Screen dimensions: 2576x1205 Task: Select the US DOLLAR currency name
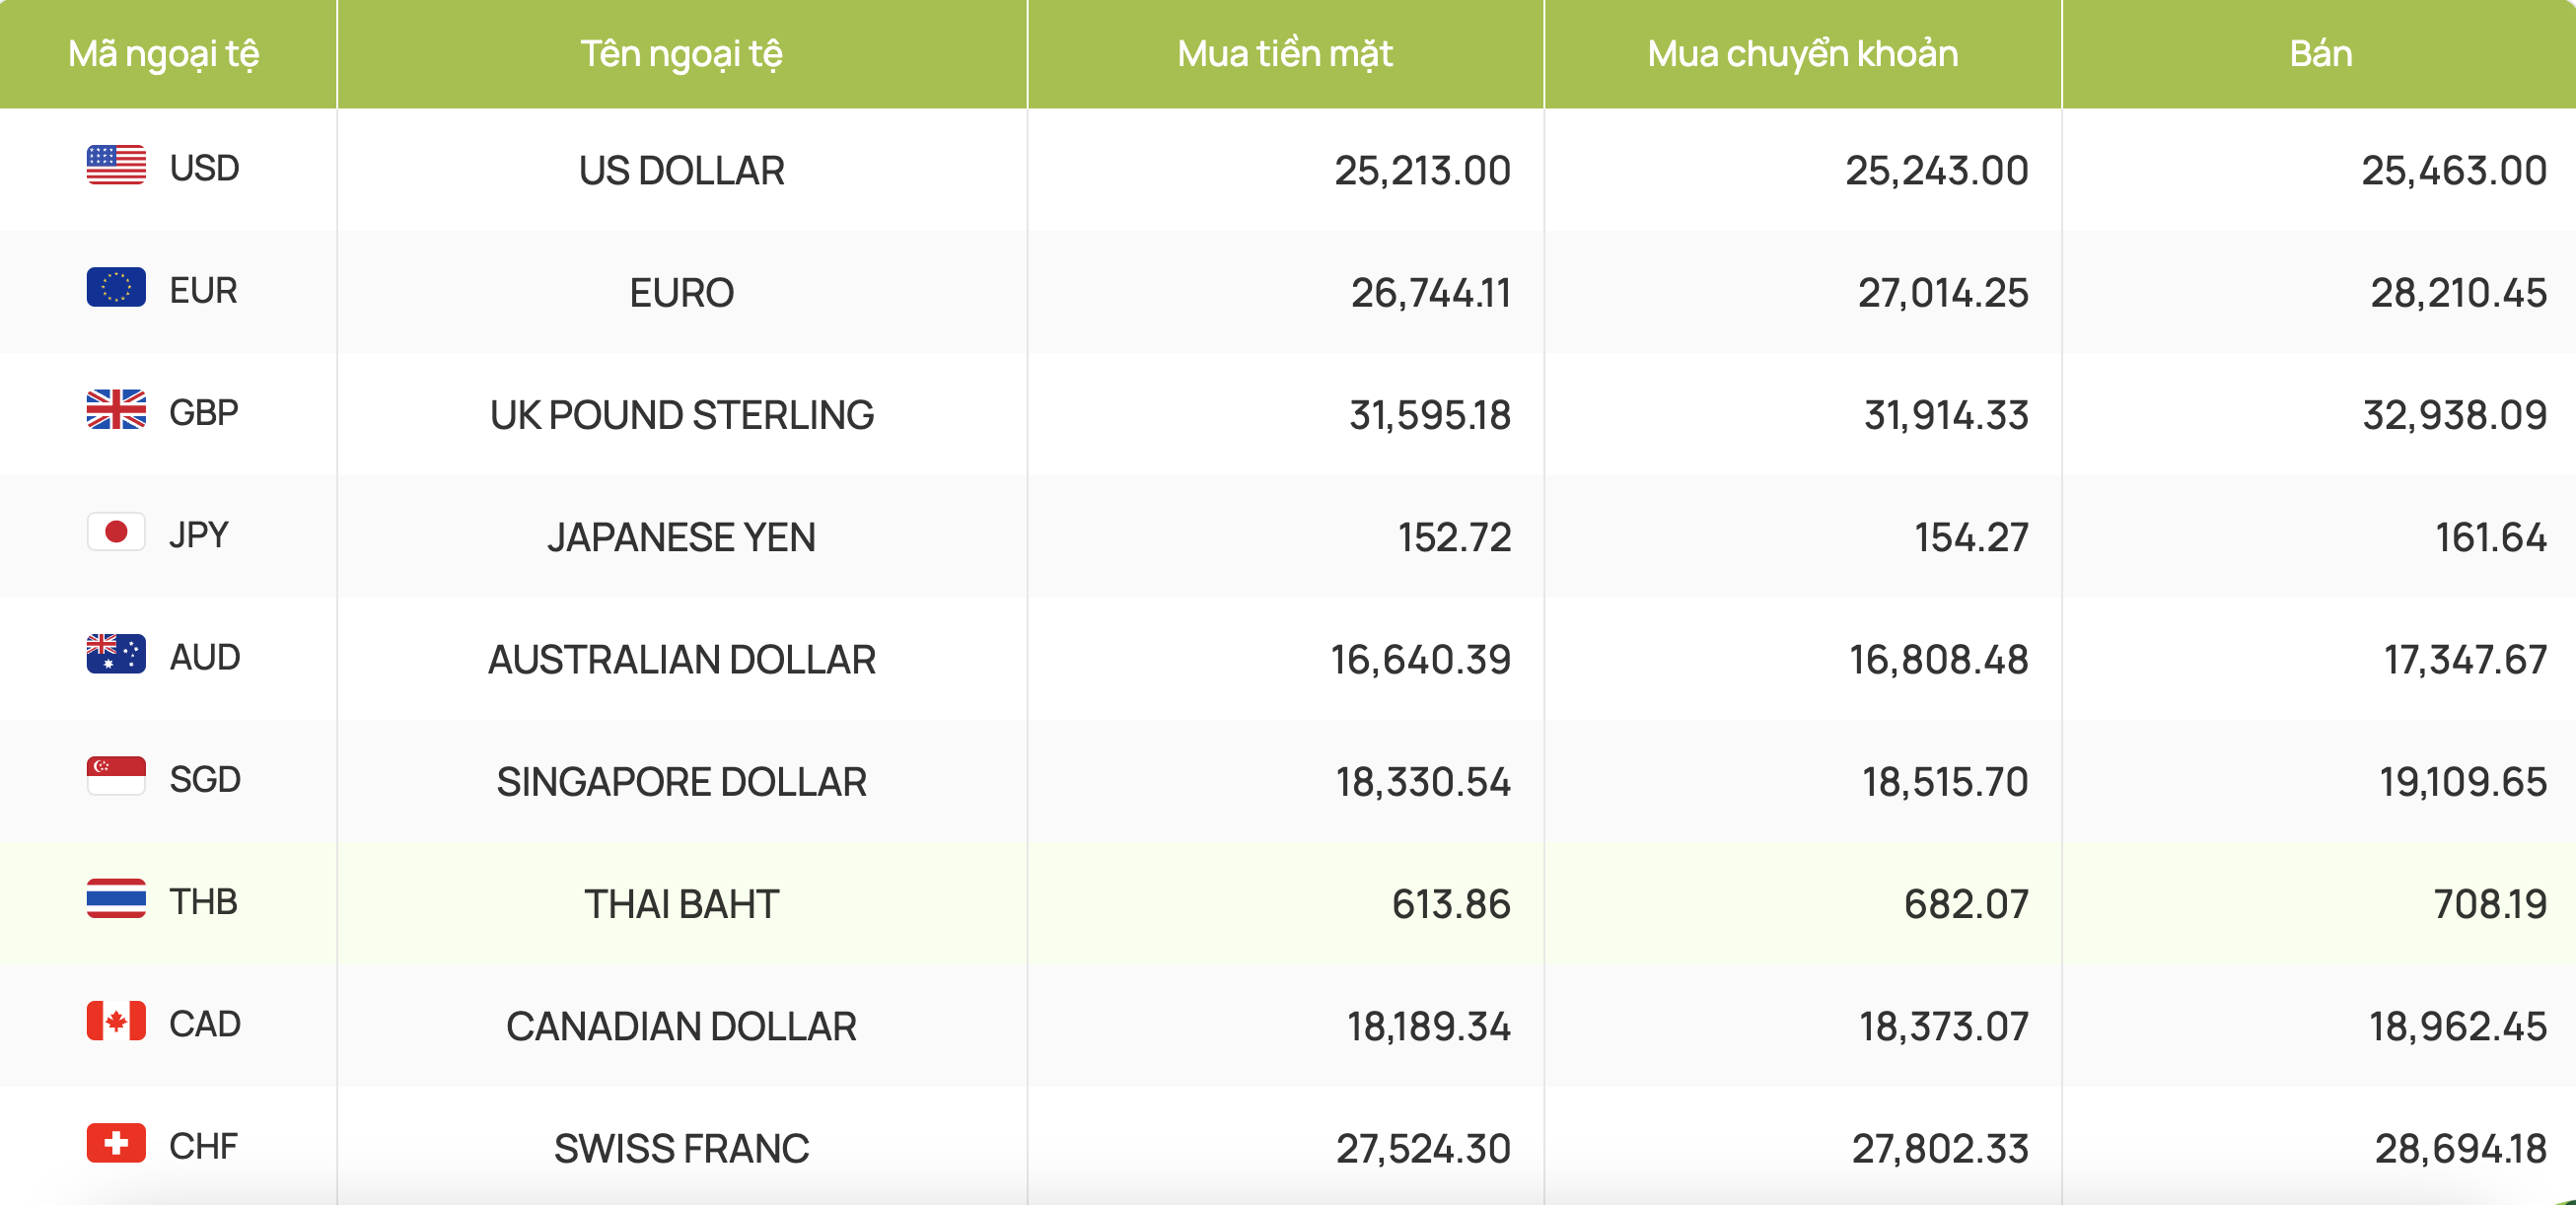pyautogui.click(x=681, y=171)
